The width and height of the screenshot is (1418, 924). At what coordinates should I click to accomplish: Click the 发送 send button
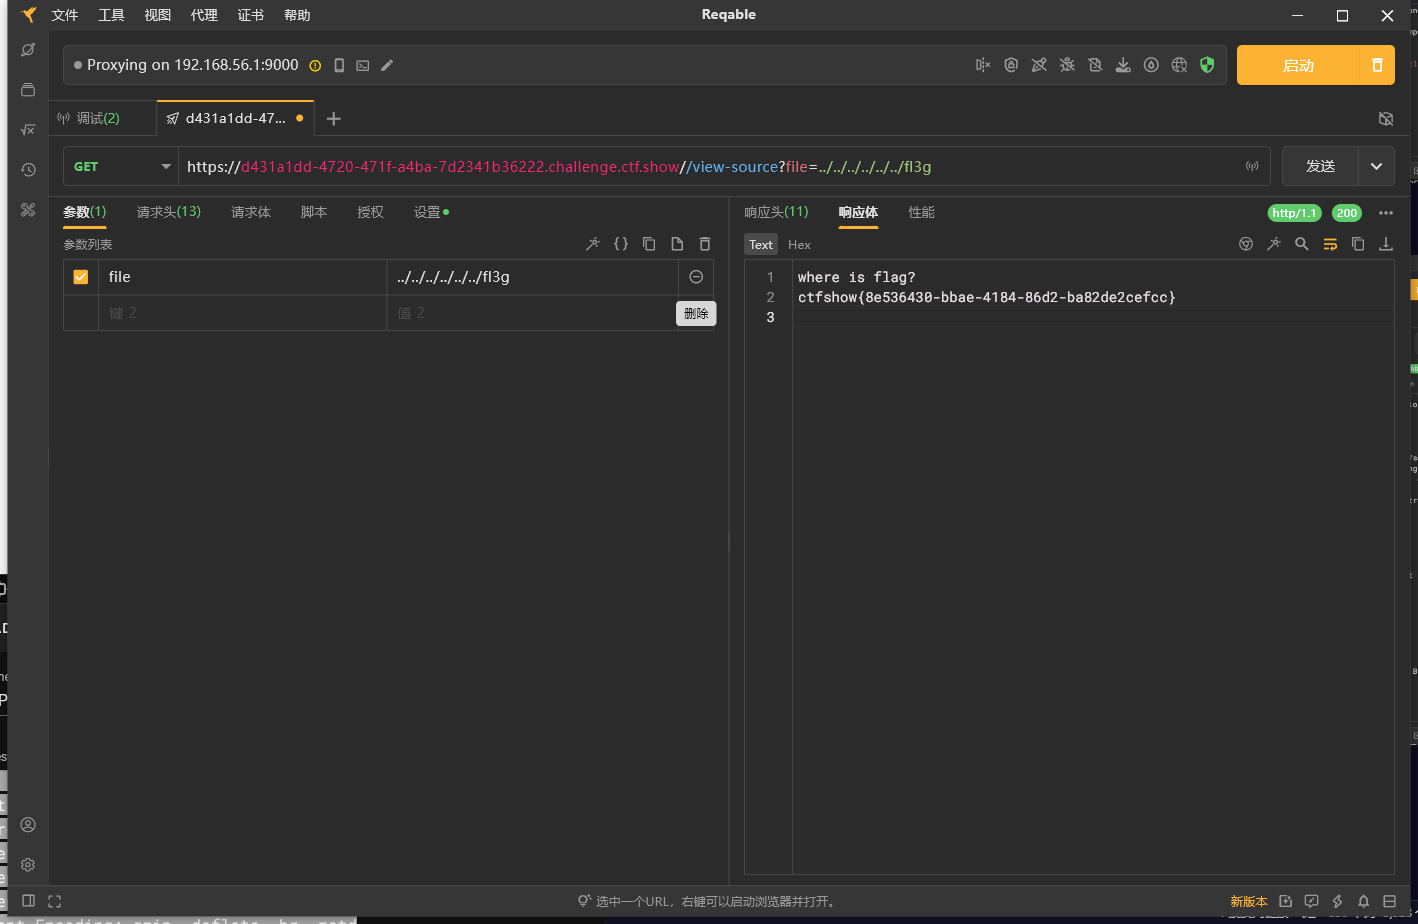coord(1320,166)
